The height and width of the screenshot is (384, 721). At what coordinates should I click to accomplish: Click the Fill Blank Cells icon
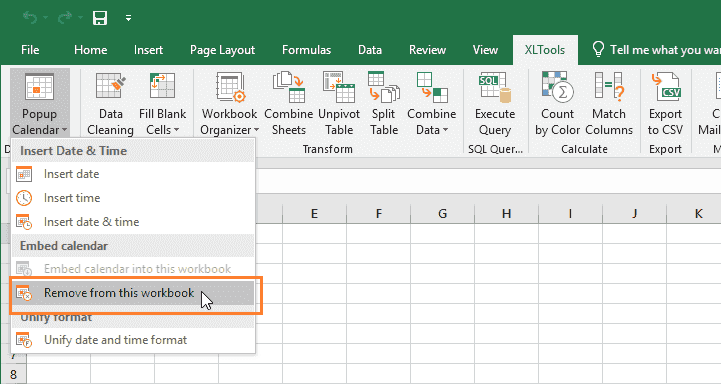(162, 86)
